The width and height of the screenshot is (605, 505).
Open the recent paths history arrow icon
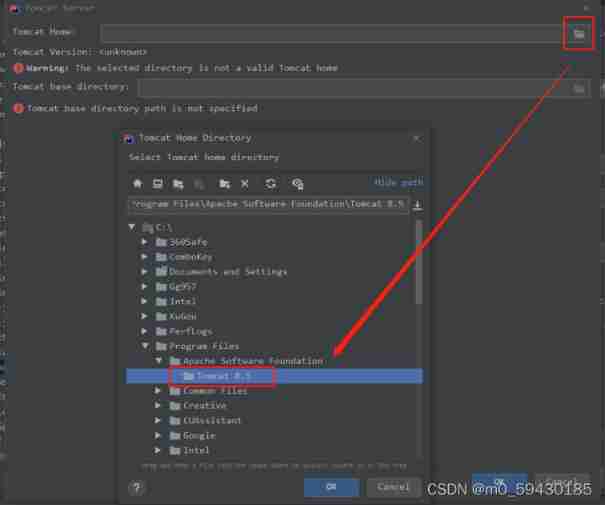417,205
